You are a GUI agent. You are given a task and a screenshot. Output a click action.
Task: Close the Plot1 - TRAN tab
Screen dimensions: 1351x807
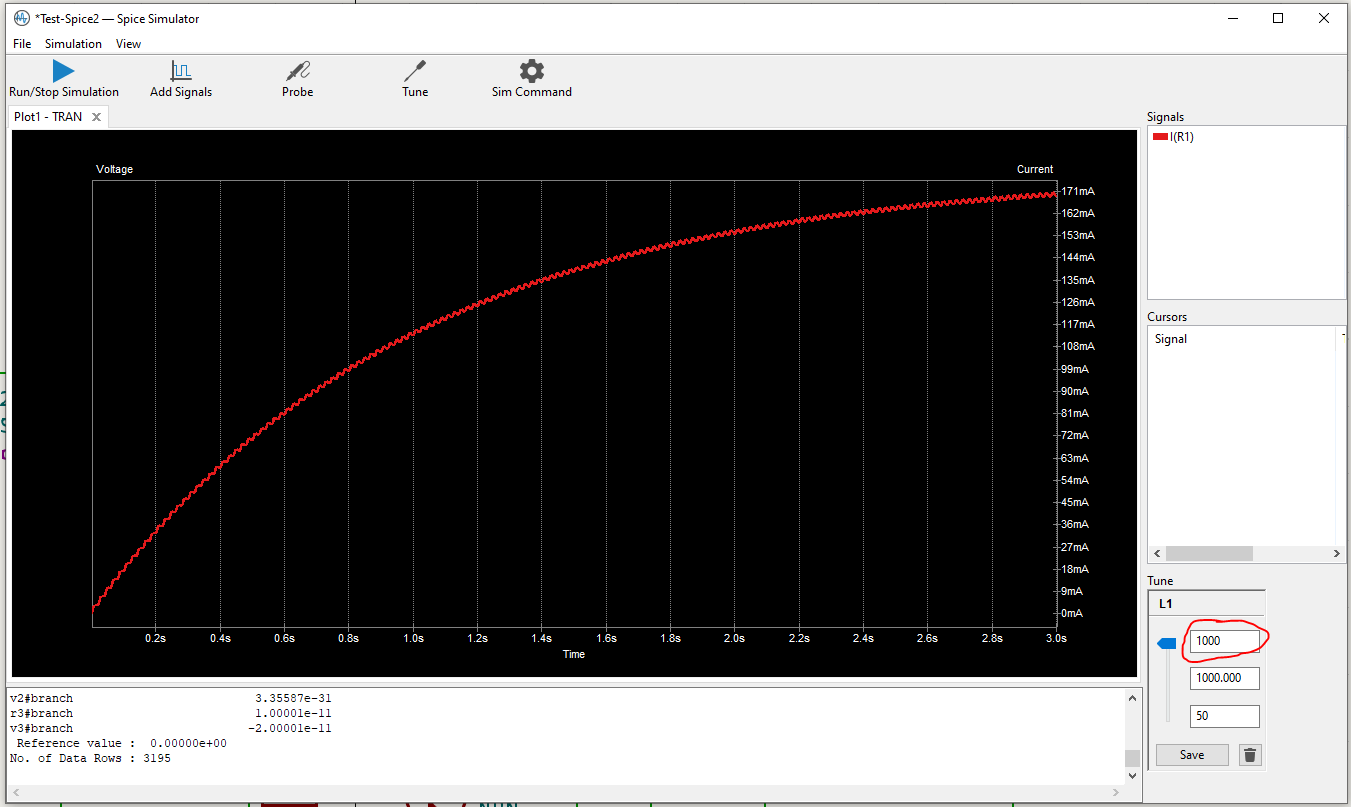96,117
